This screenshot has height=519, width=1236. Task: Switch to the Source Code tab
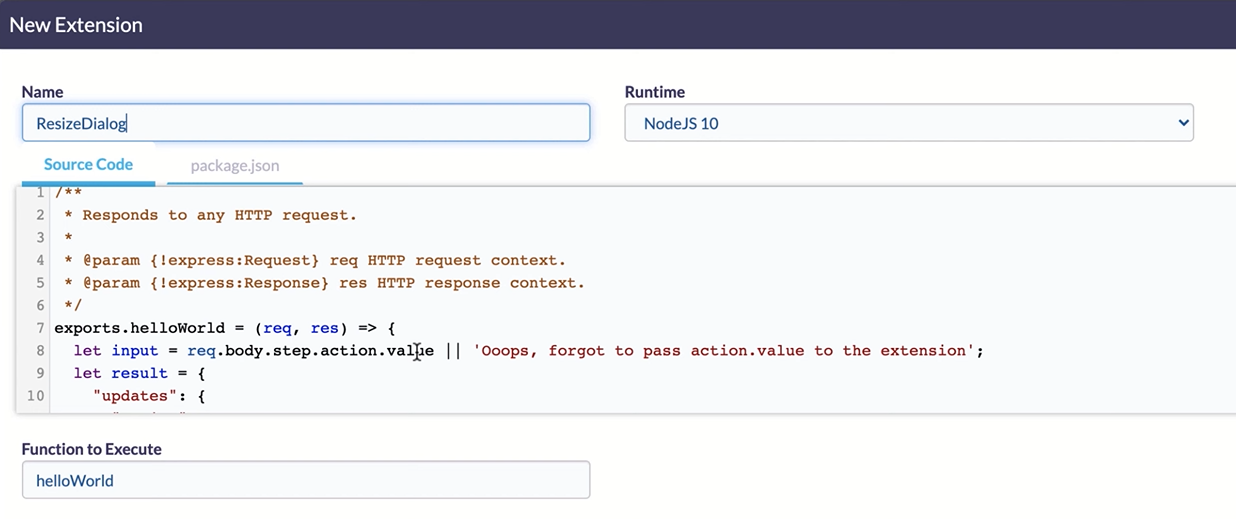coord(88,165)
